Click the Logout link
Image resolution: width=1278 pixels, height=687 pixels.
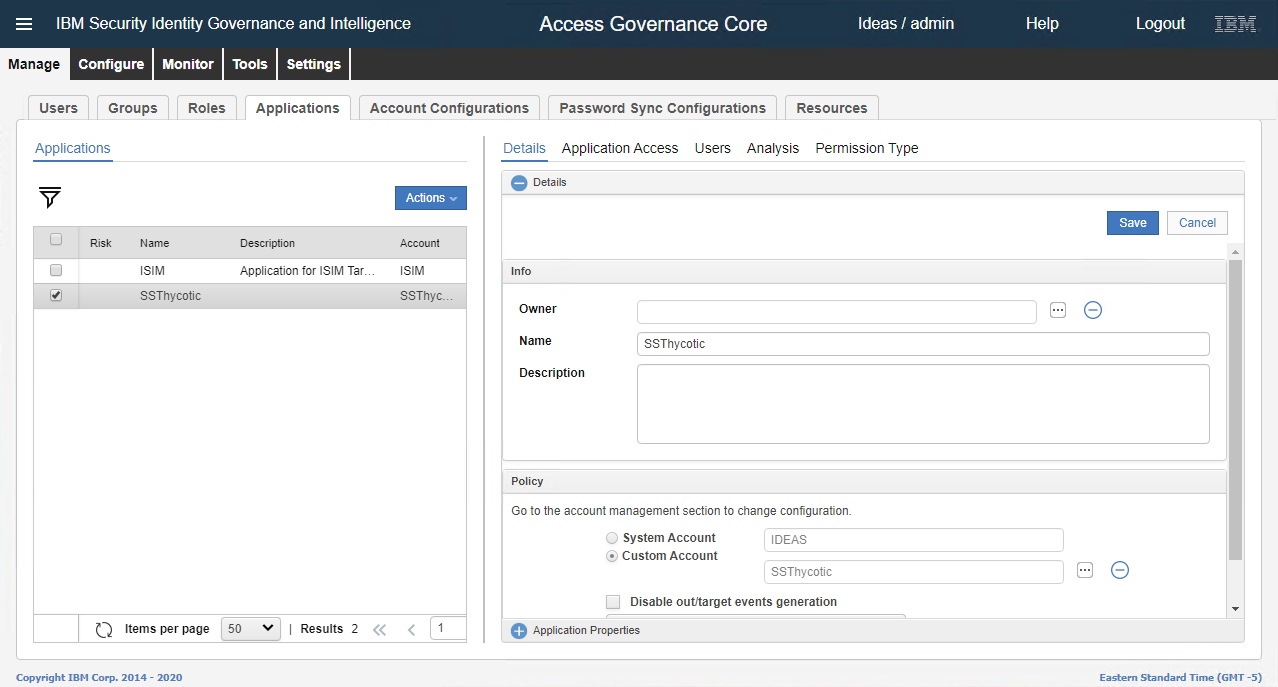point(1159,23)
